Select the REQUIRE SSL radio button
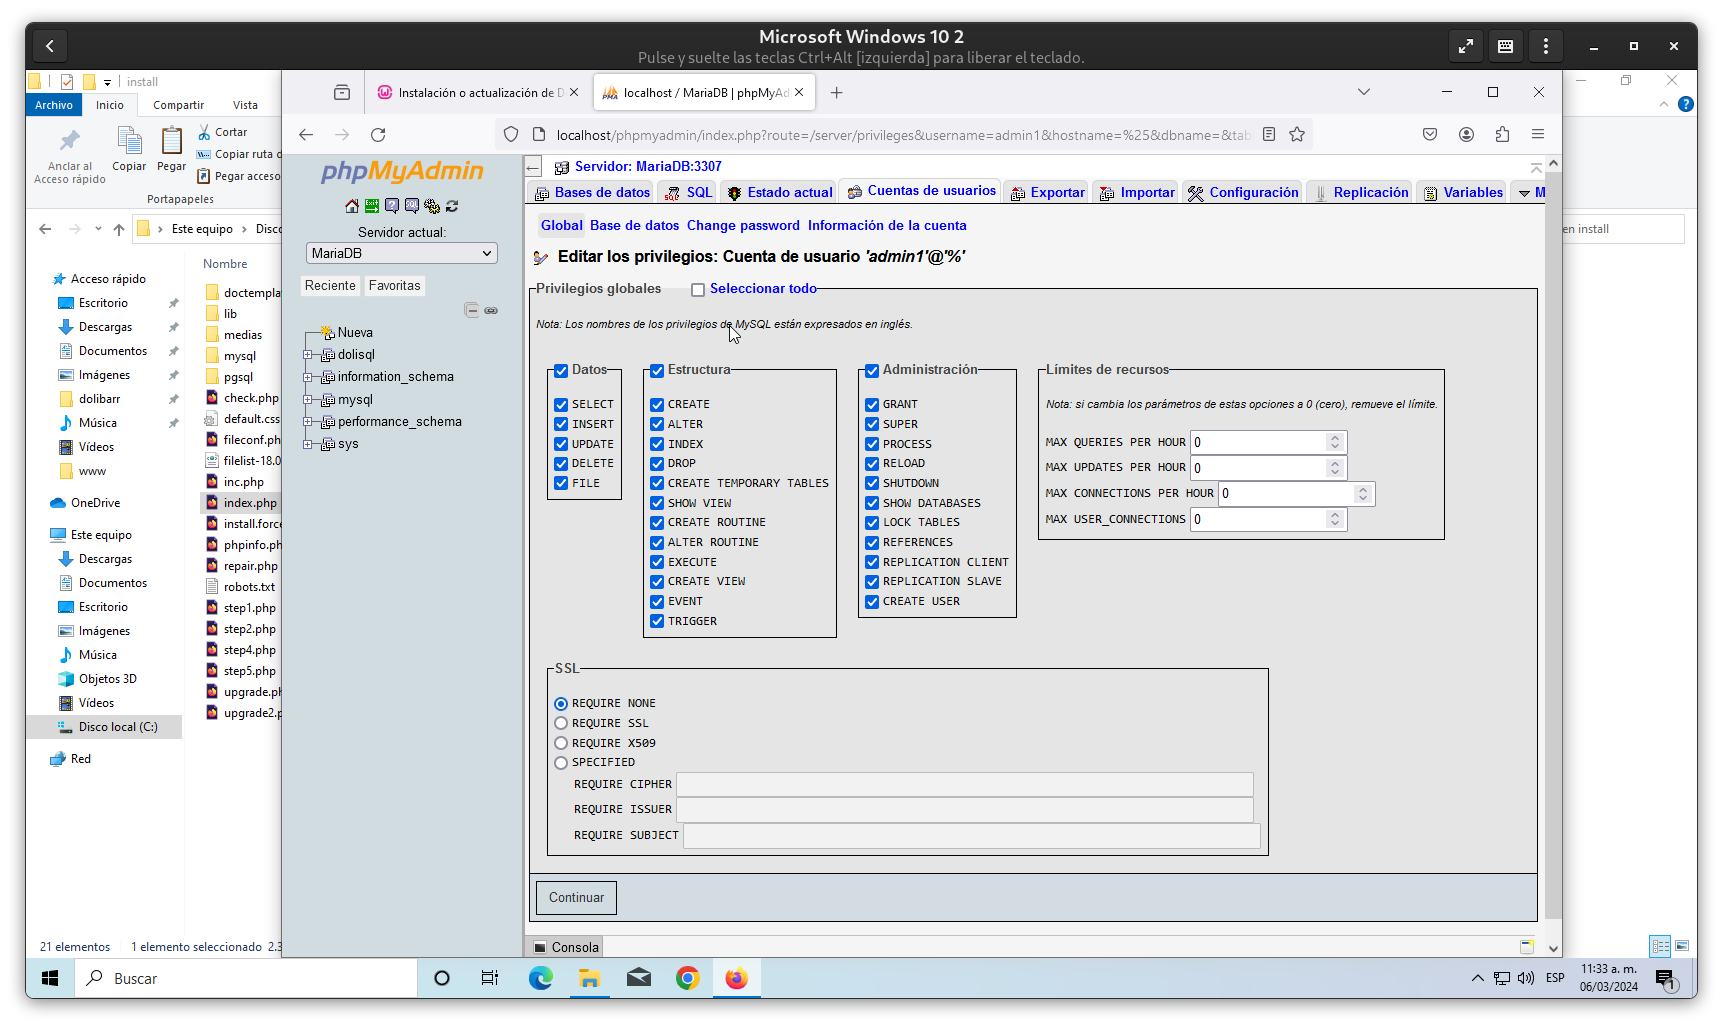 (561, 723)
